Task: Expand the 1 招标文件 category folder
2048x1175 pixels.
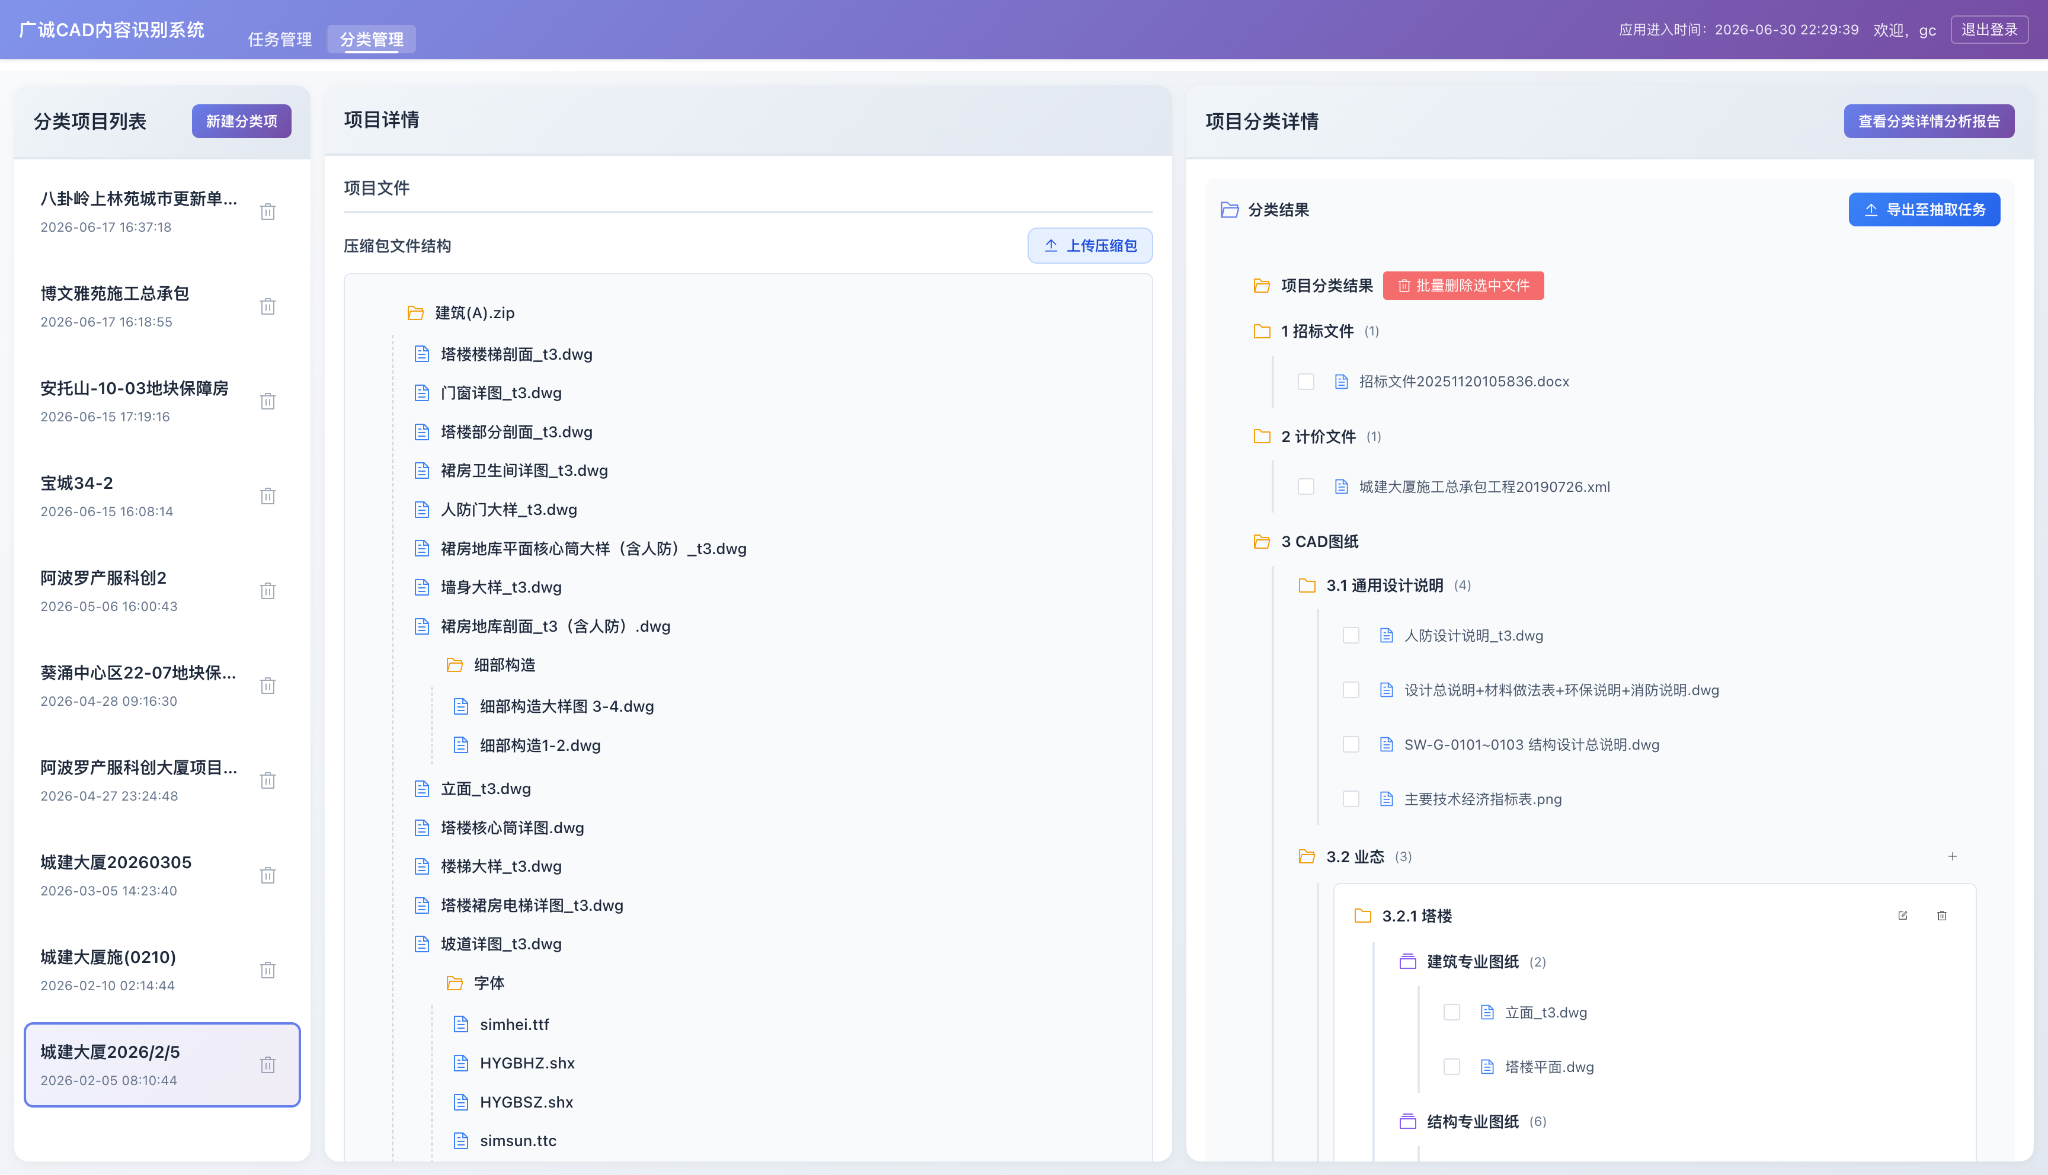Action: pos(1262,331)
